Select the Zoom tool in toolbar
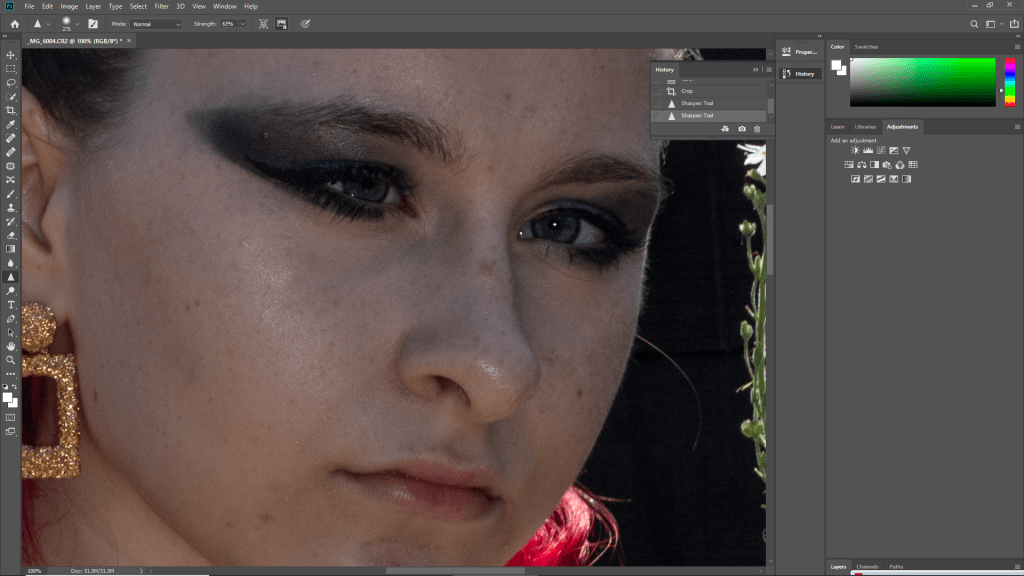The height and width of the screenshot is (576, 1024). 11,359
